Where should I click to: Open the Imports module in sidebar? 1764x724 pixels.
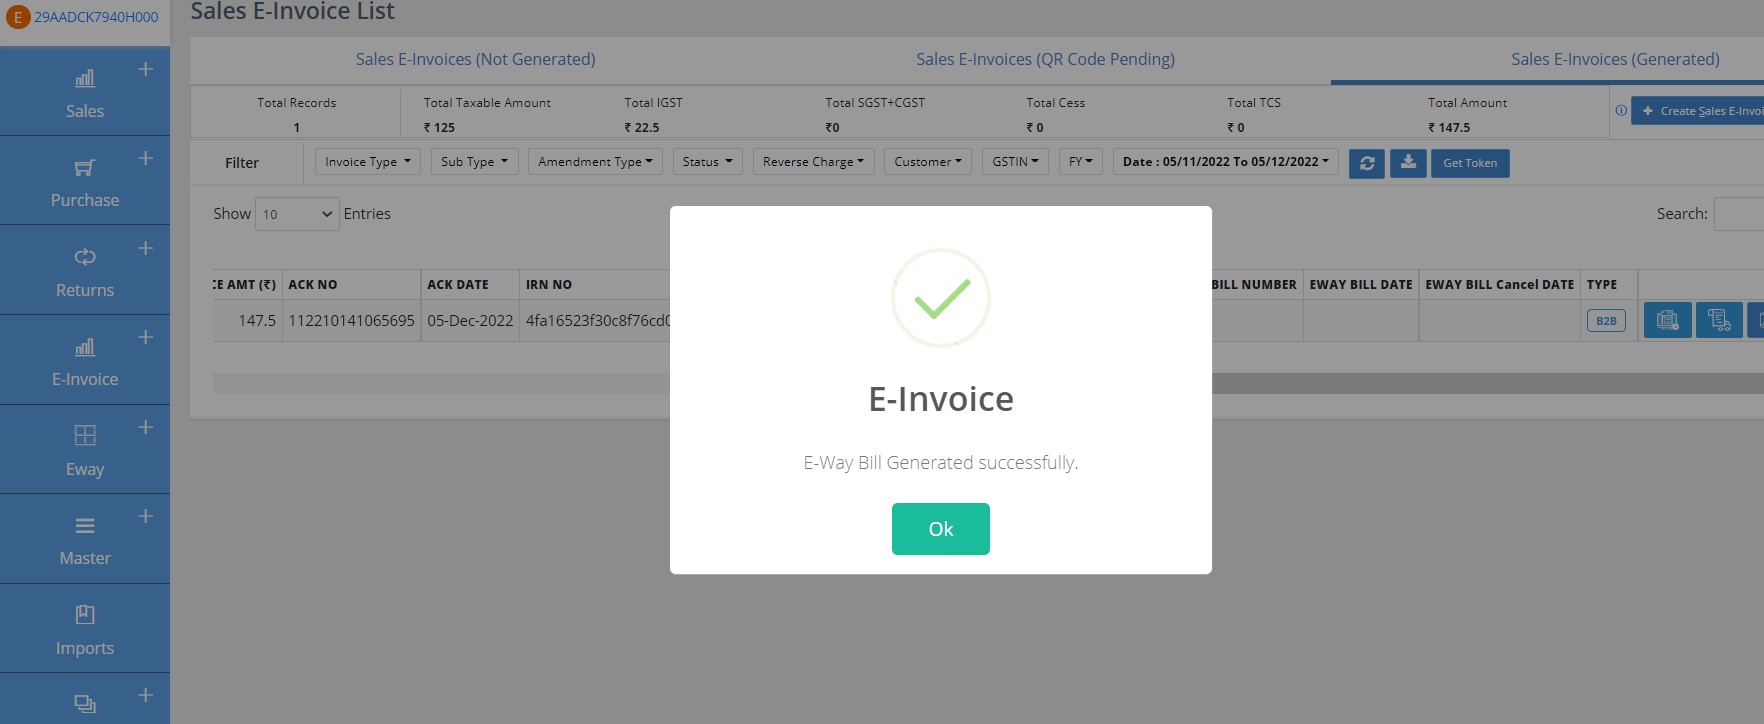pos(85,630)
